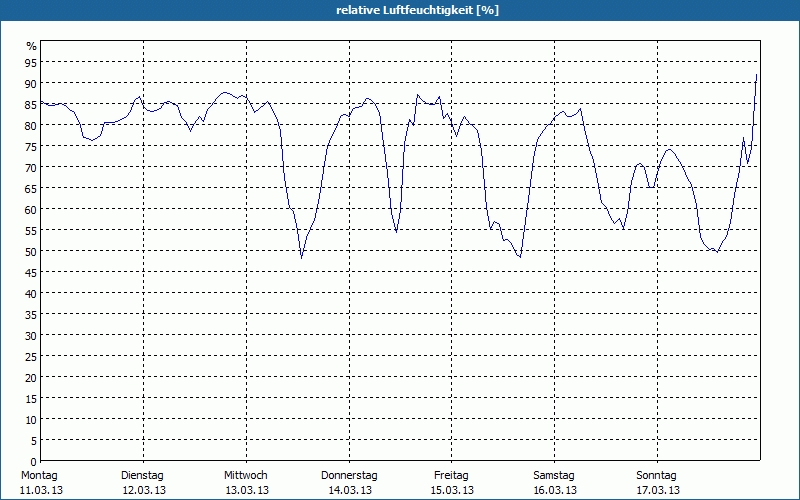The image size is (800, 500).
Task: Click the 'Mittwoch' axis label
Action: click(246, 475)
